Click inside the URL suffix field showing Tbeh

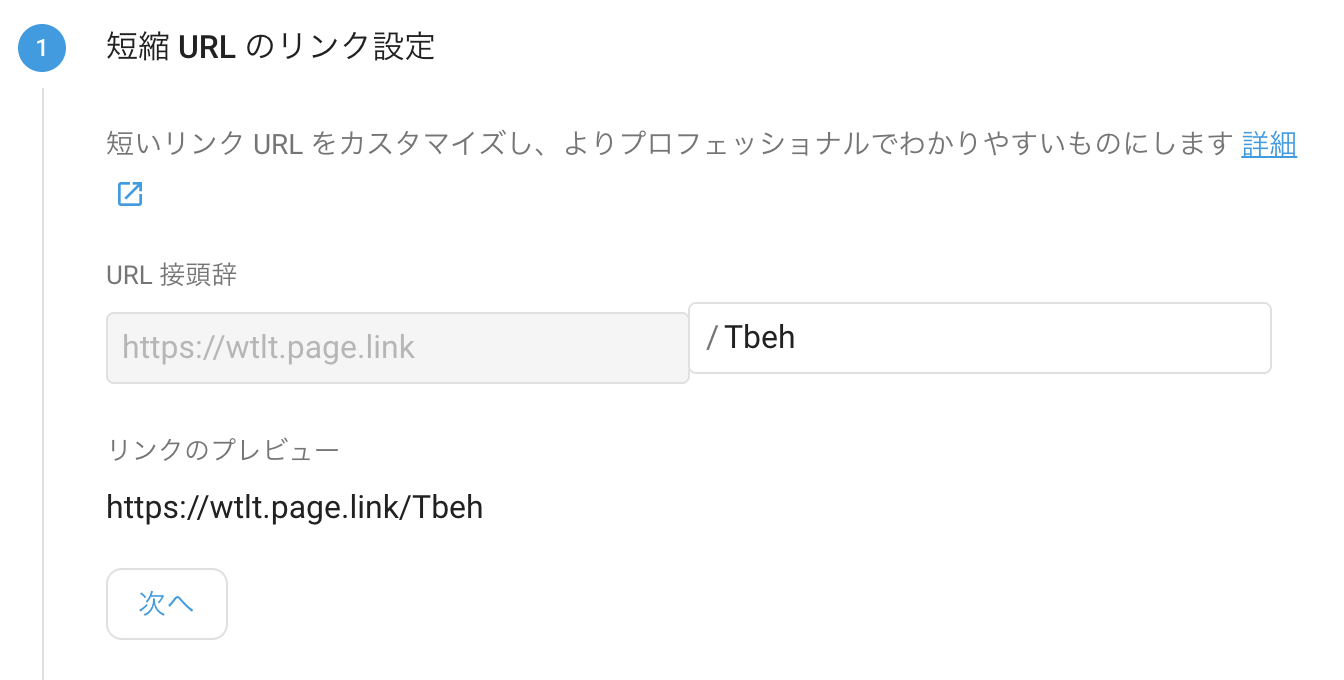click(980, 337)
